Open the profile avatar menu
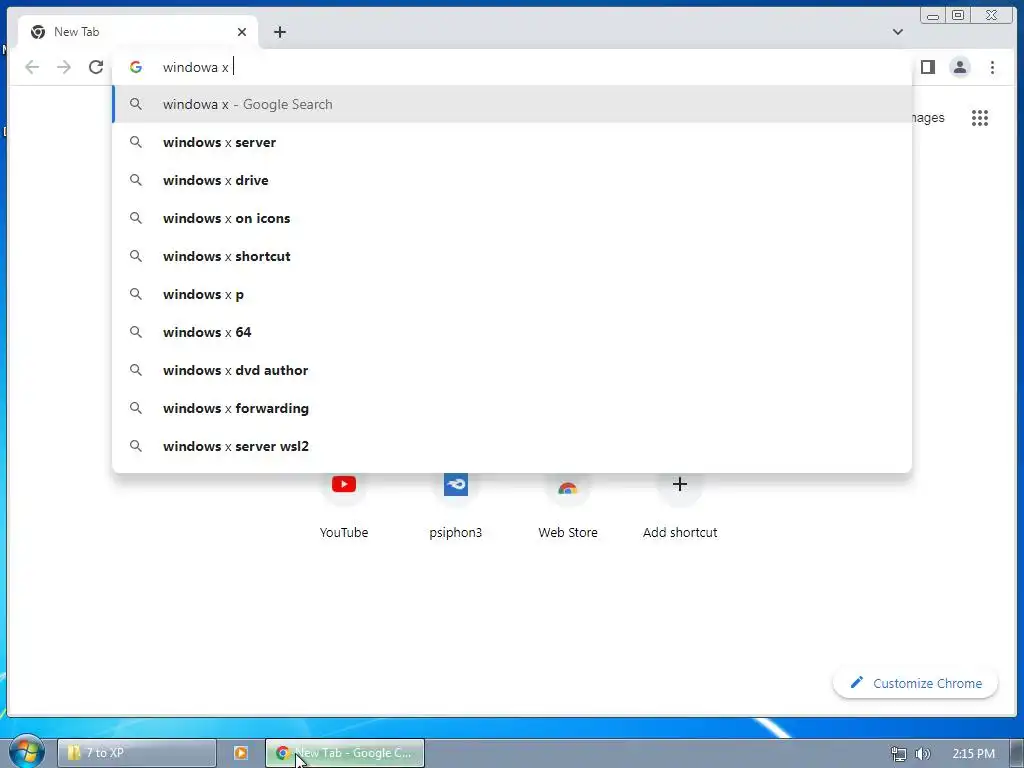Screen dimensions: 1024x768 (960, 67)
